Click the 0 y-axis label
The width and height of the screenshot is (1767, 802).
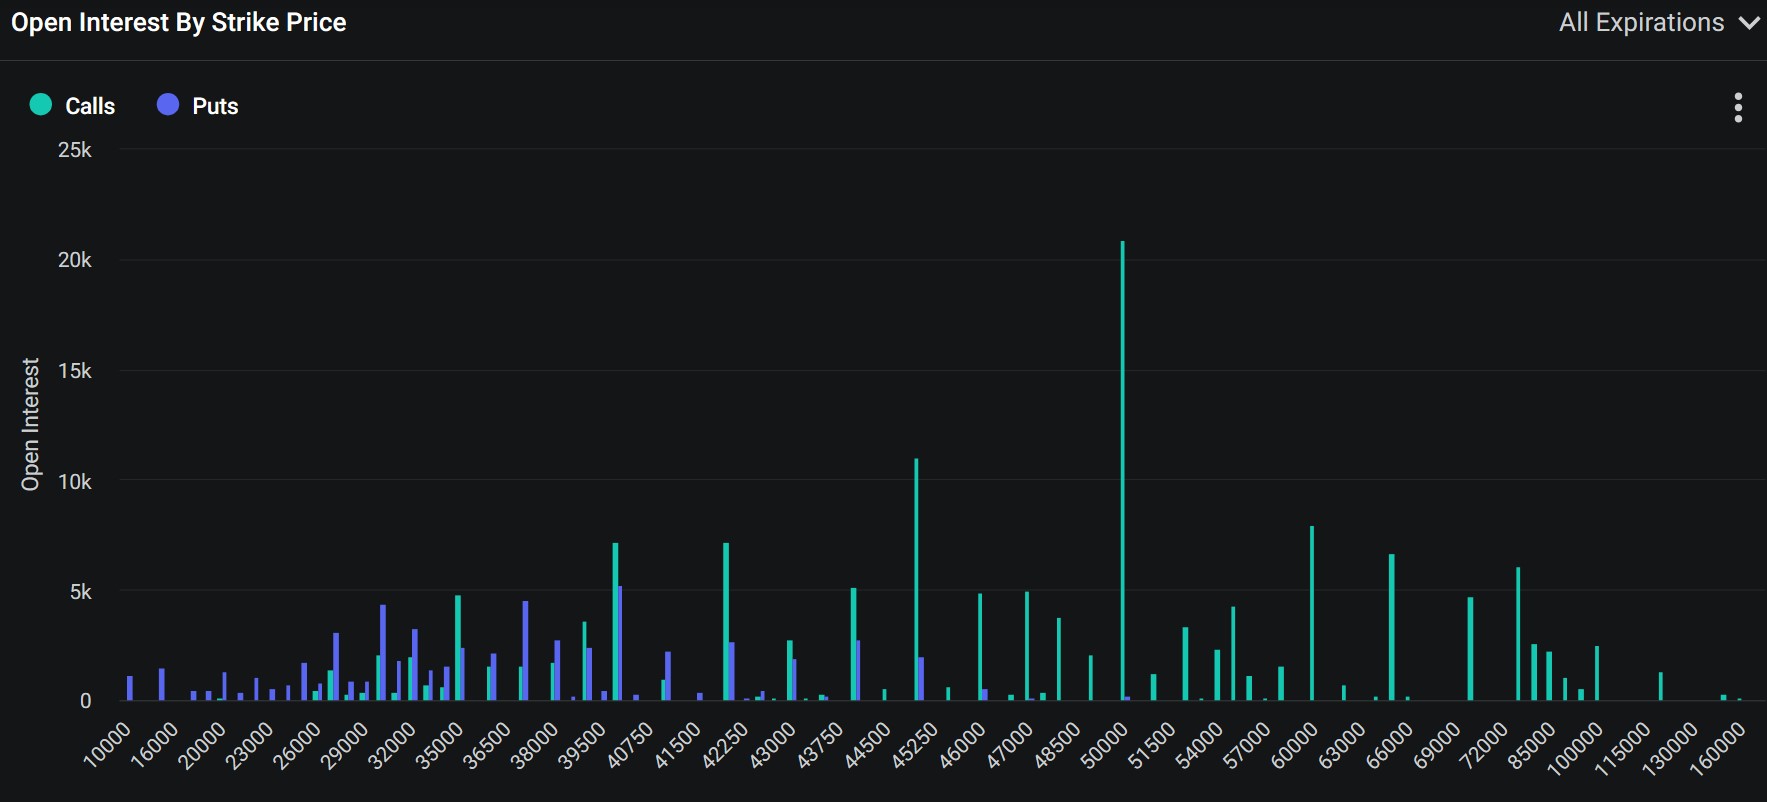click(x=86, y=701)
